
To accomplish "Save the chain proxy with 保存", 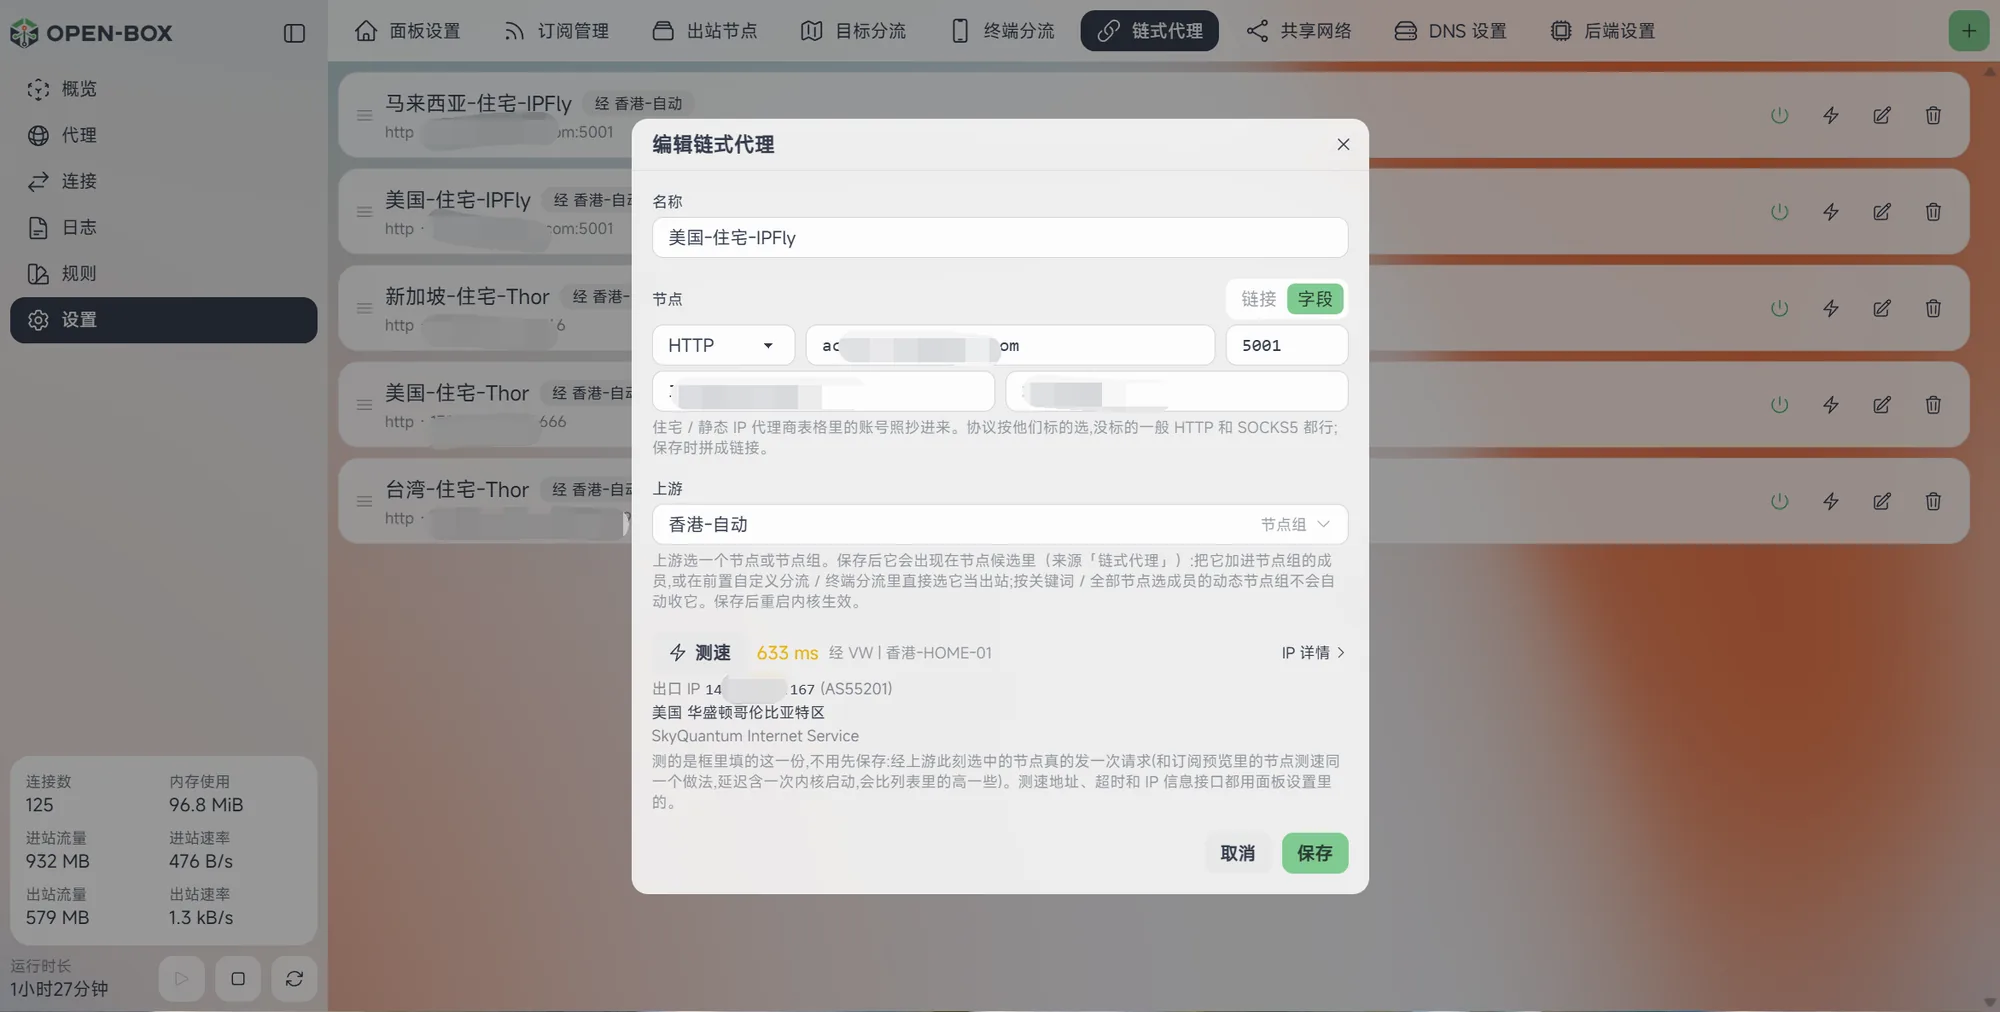I will 1314,853.
